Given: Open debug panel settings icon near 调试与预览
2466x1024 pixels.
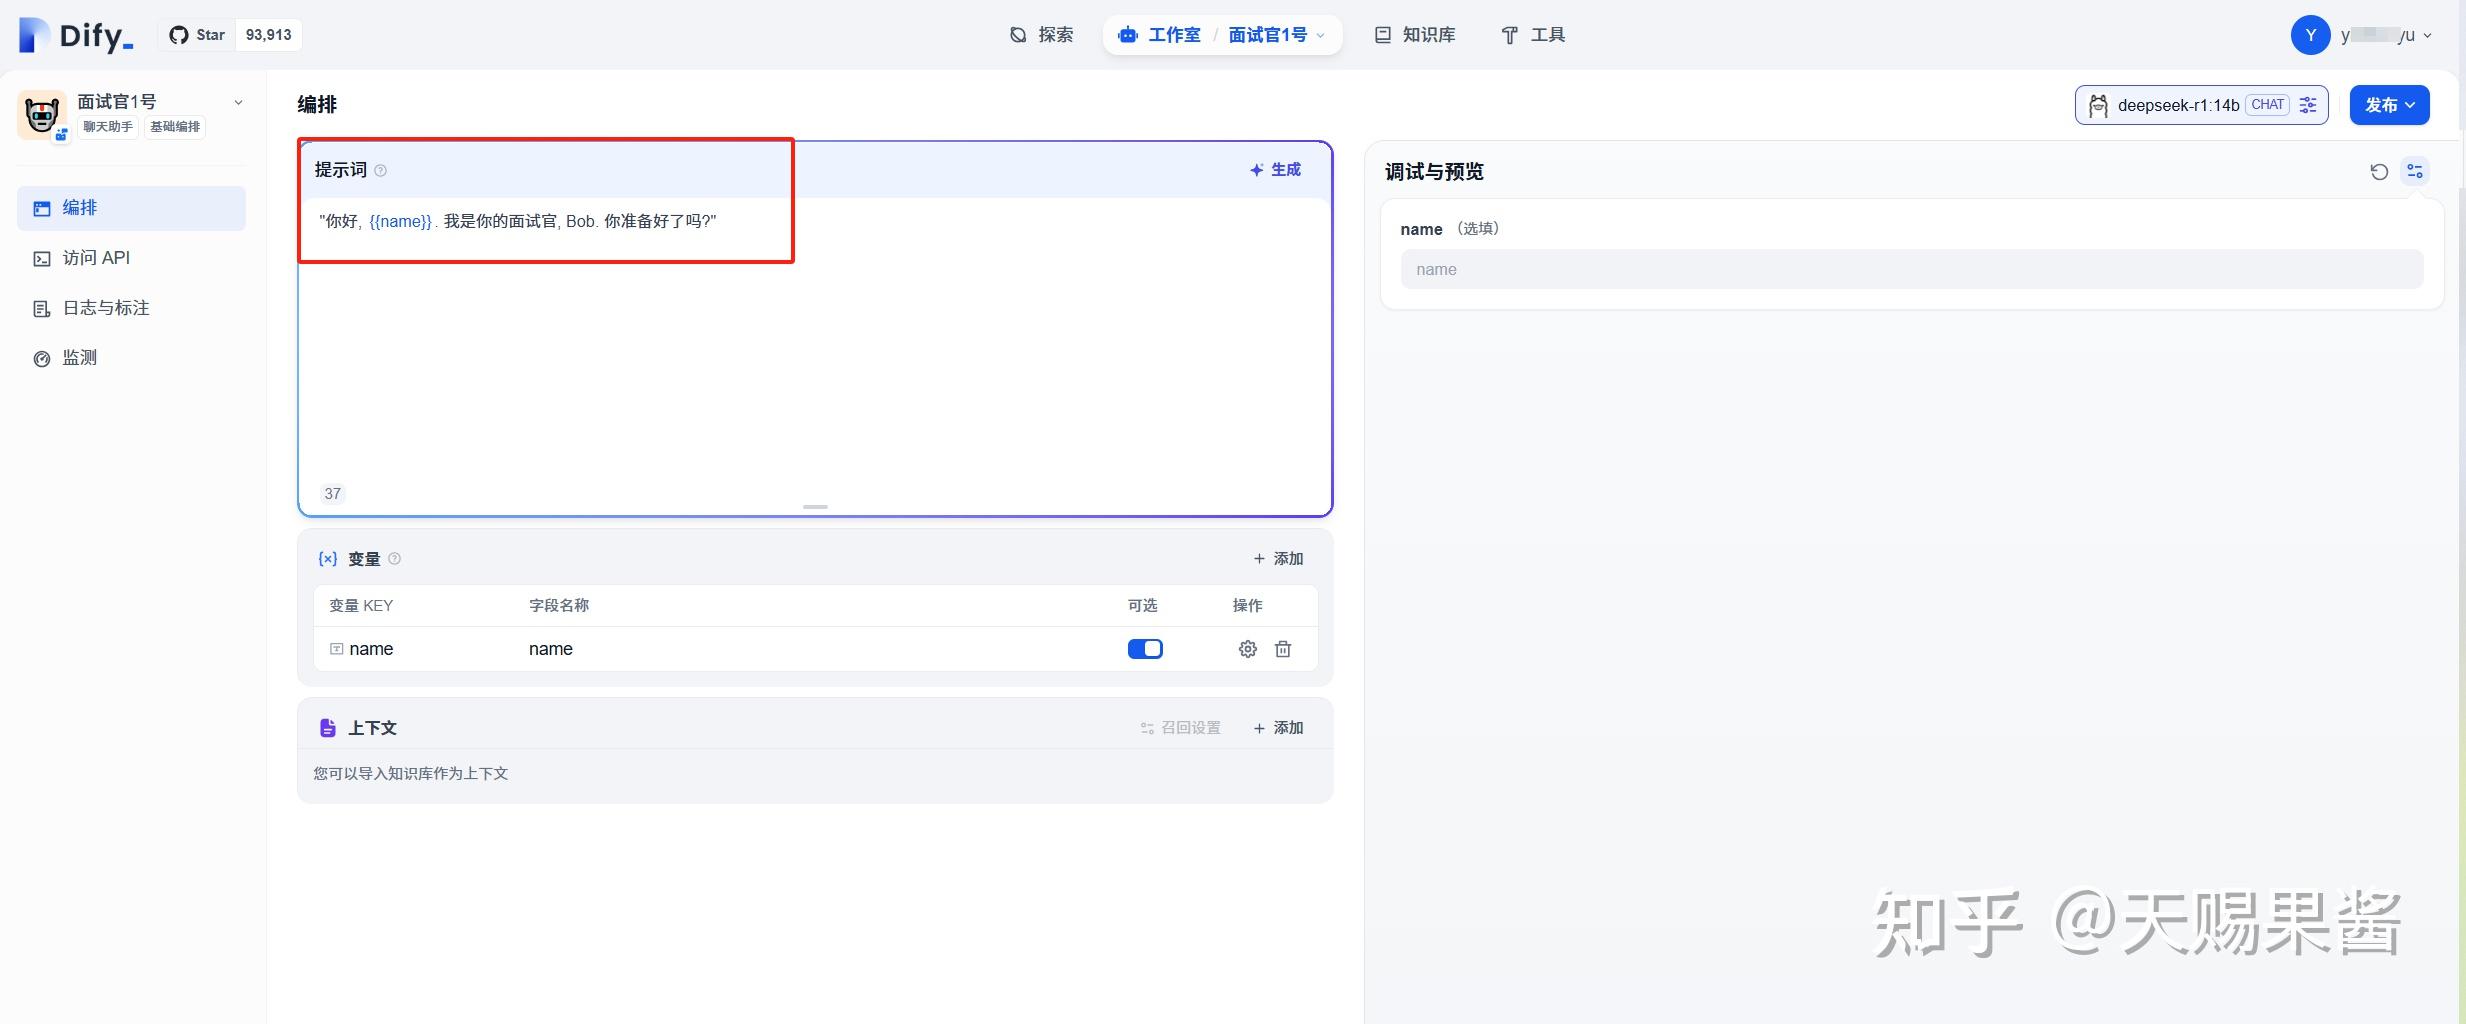Looking at the screenshot, I should click(2414, 171).
